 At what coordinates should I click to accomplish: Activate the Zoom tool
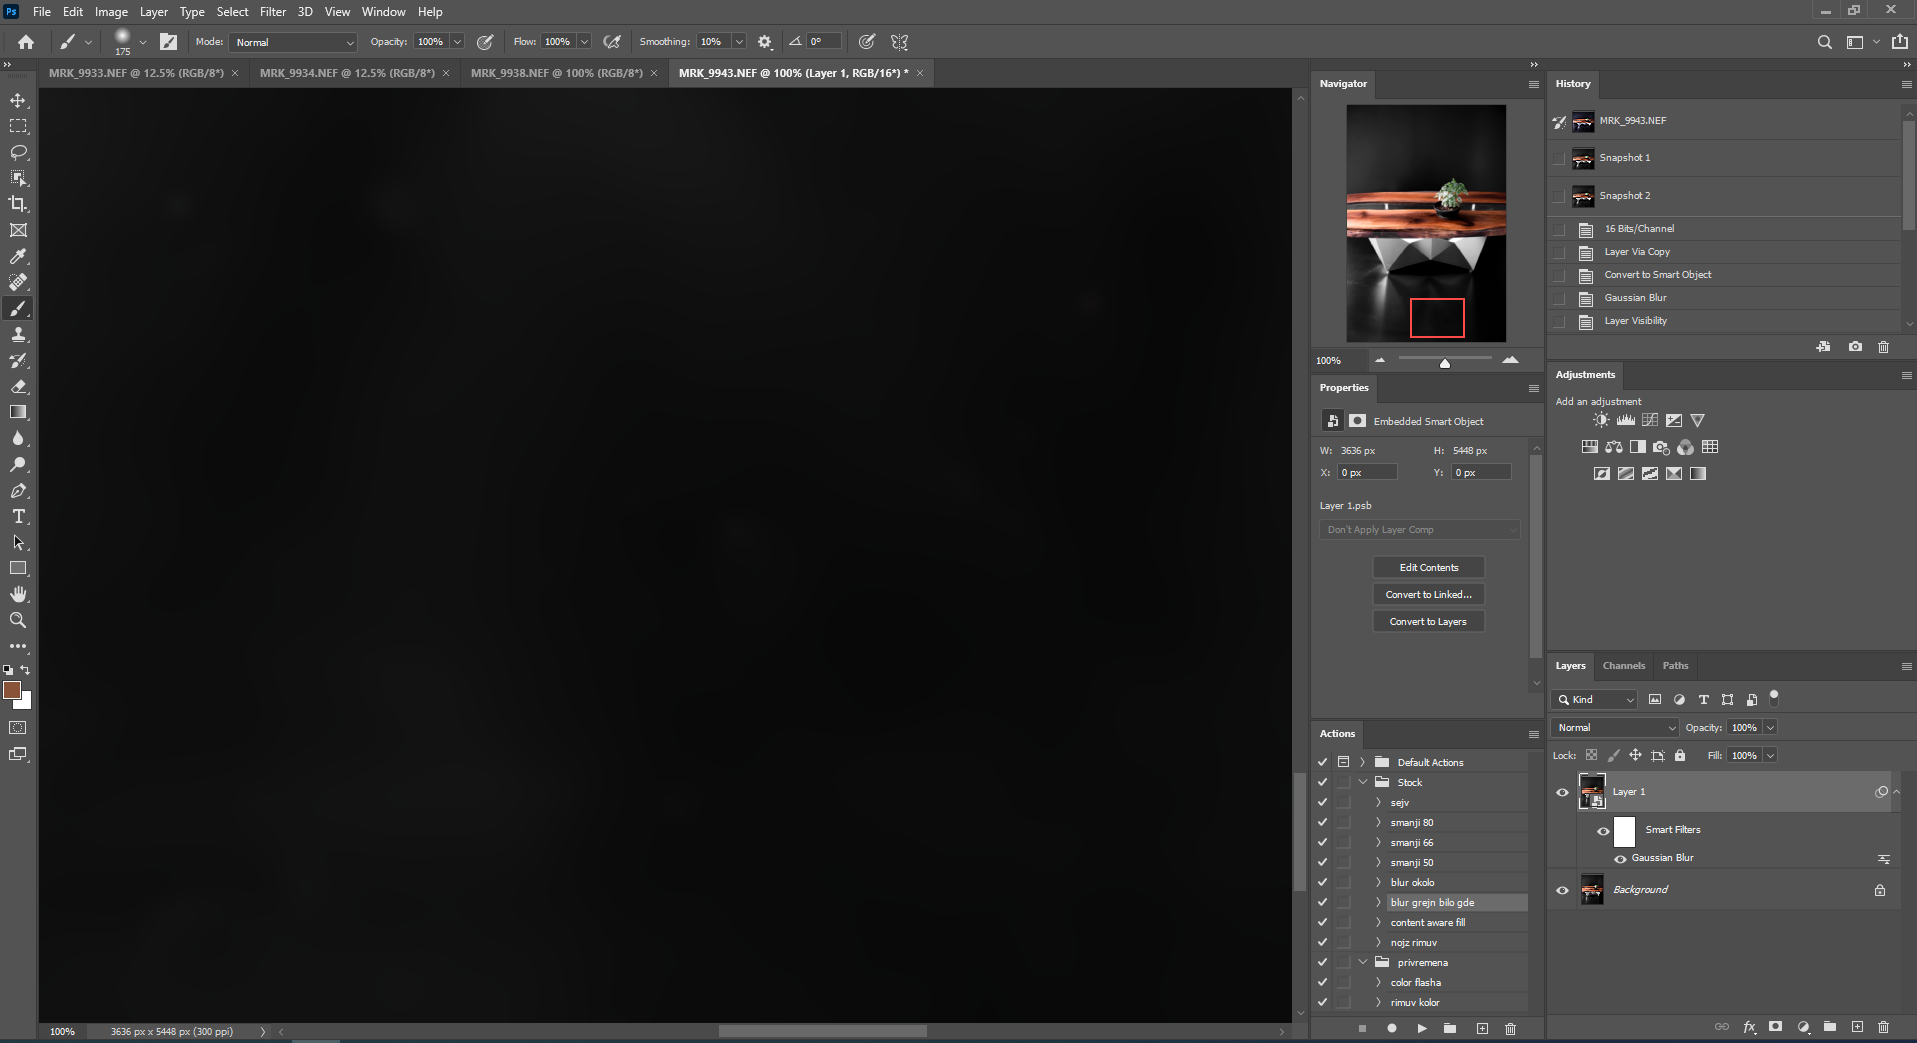pos(18,620)
